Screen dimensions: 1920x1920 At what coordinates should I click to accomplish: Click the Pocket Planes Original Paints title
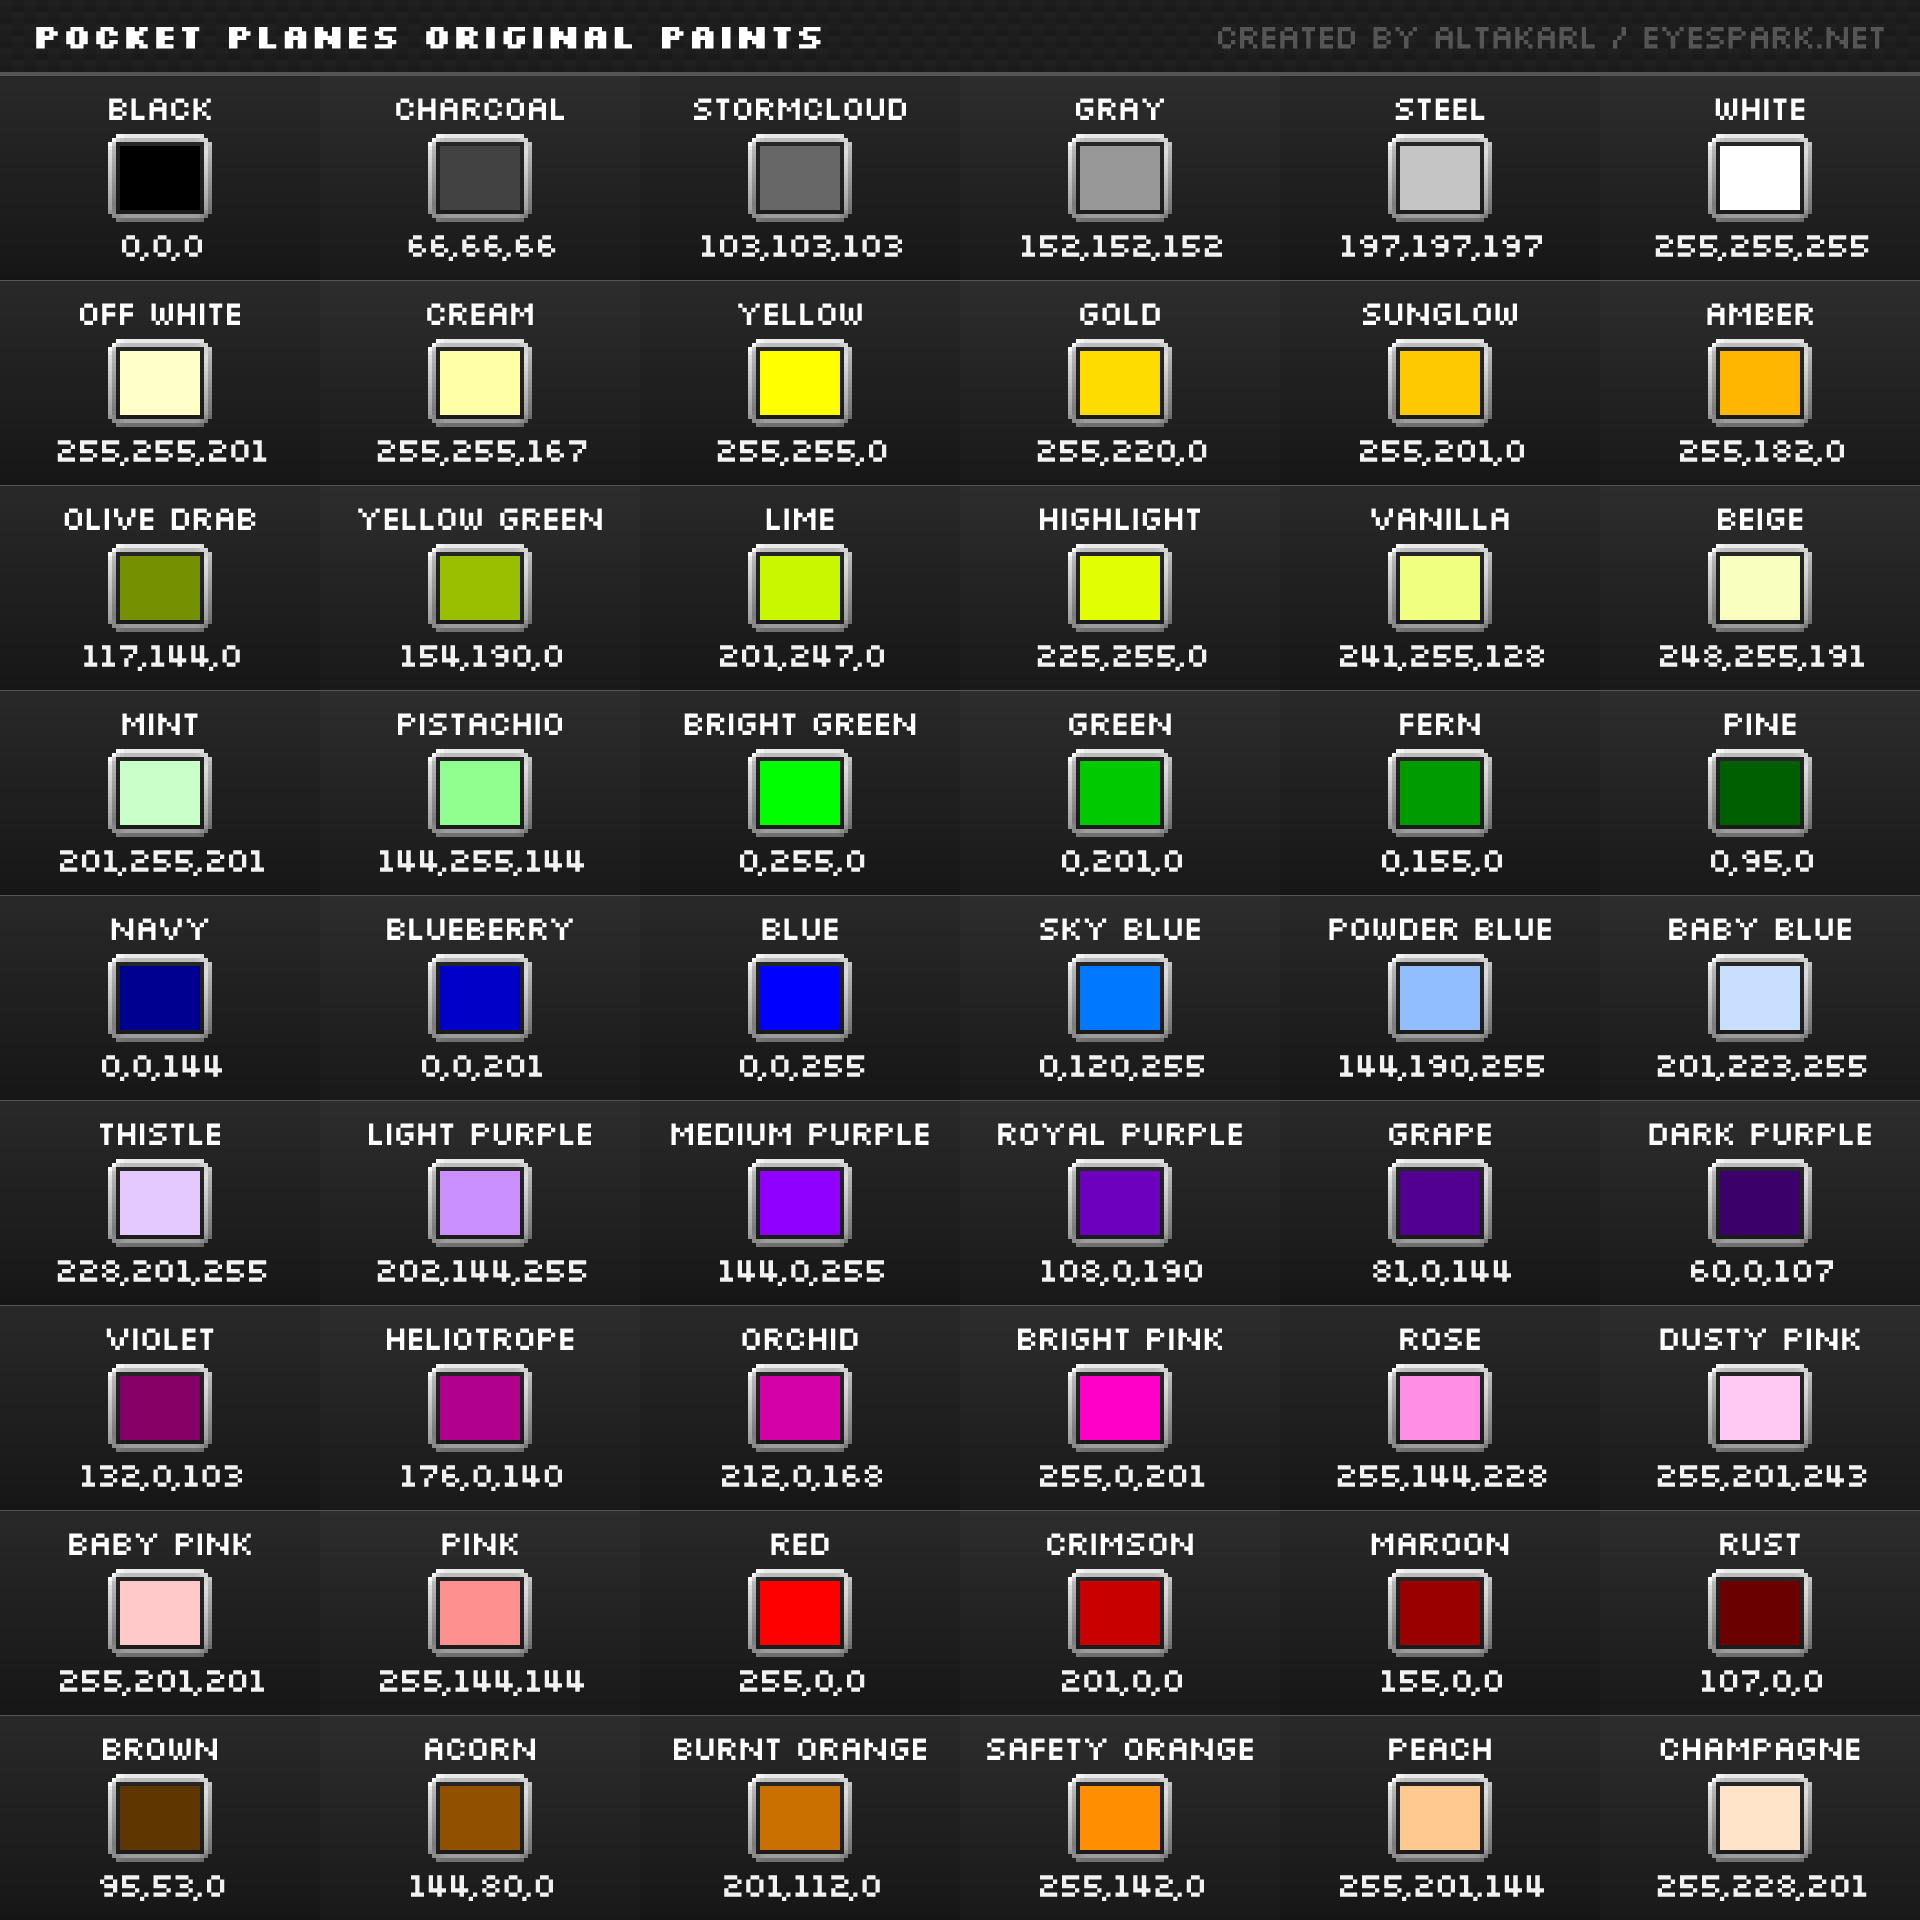[430, 38]
